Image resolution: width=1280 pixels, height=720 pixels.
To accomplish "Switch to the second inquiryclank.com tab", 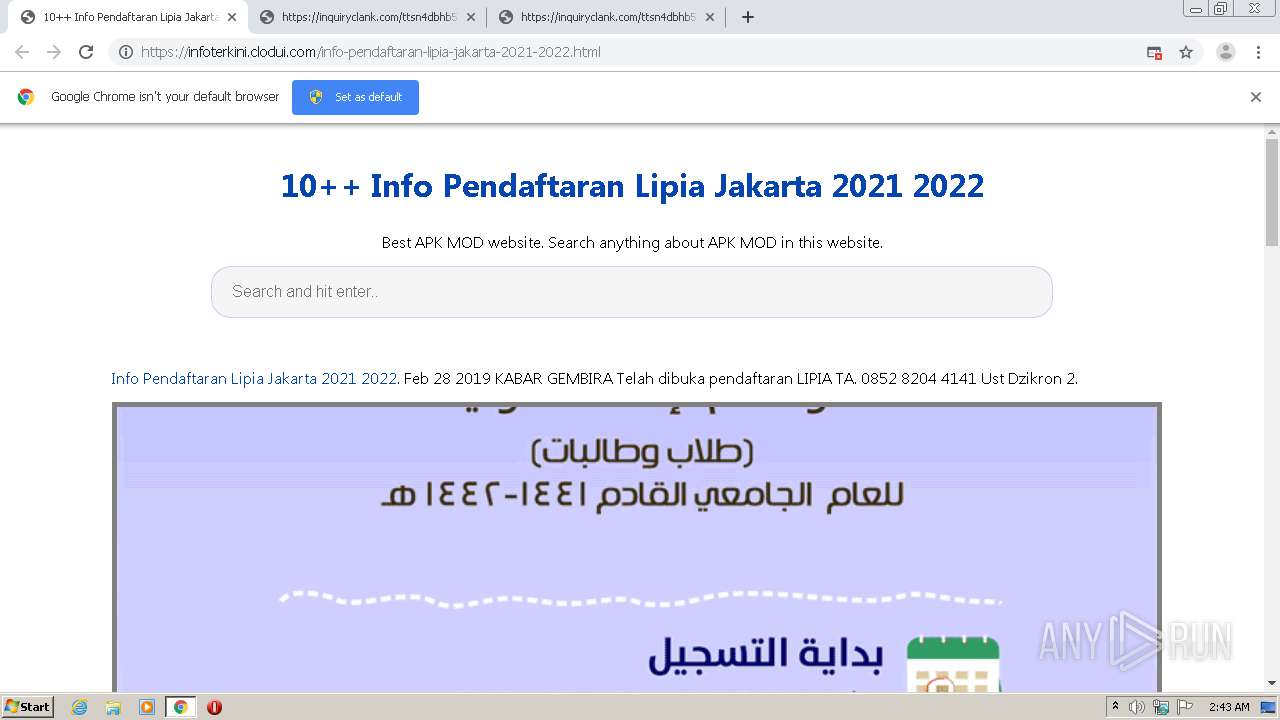I will point(607,17).
